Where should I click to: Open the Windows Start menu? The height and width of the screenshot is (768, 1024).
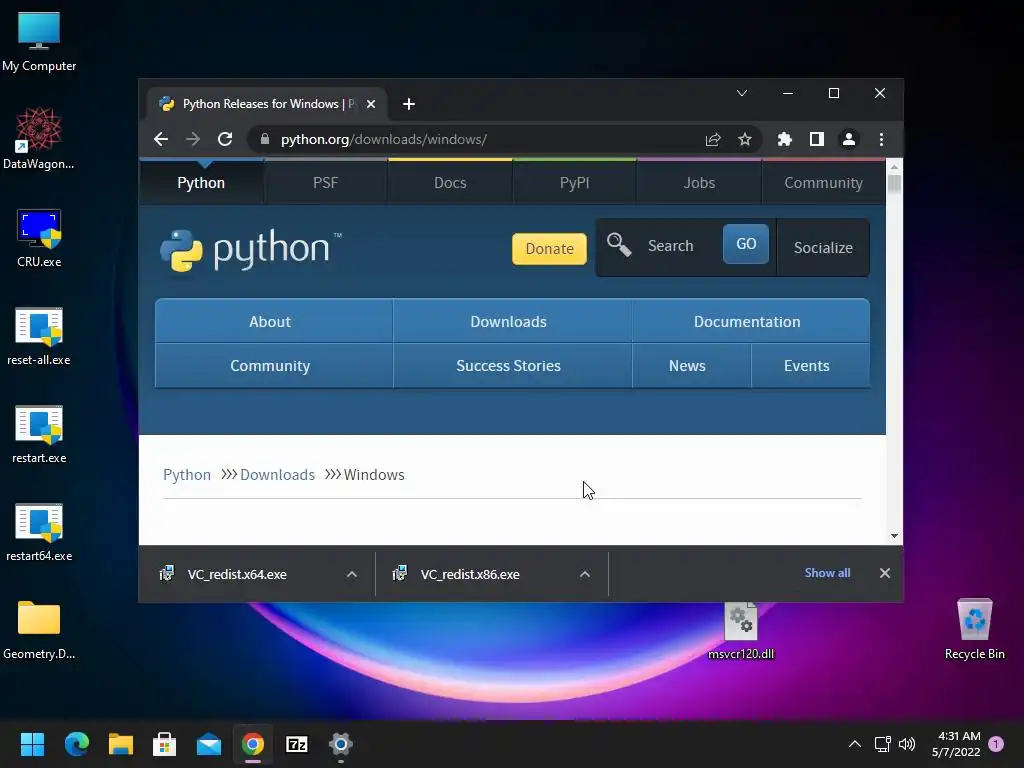click(x=32, y=744)
